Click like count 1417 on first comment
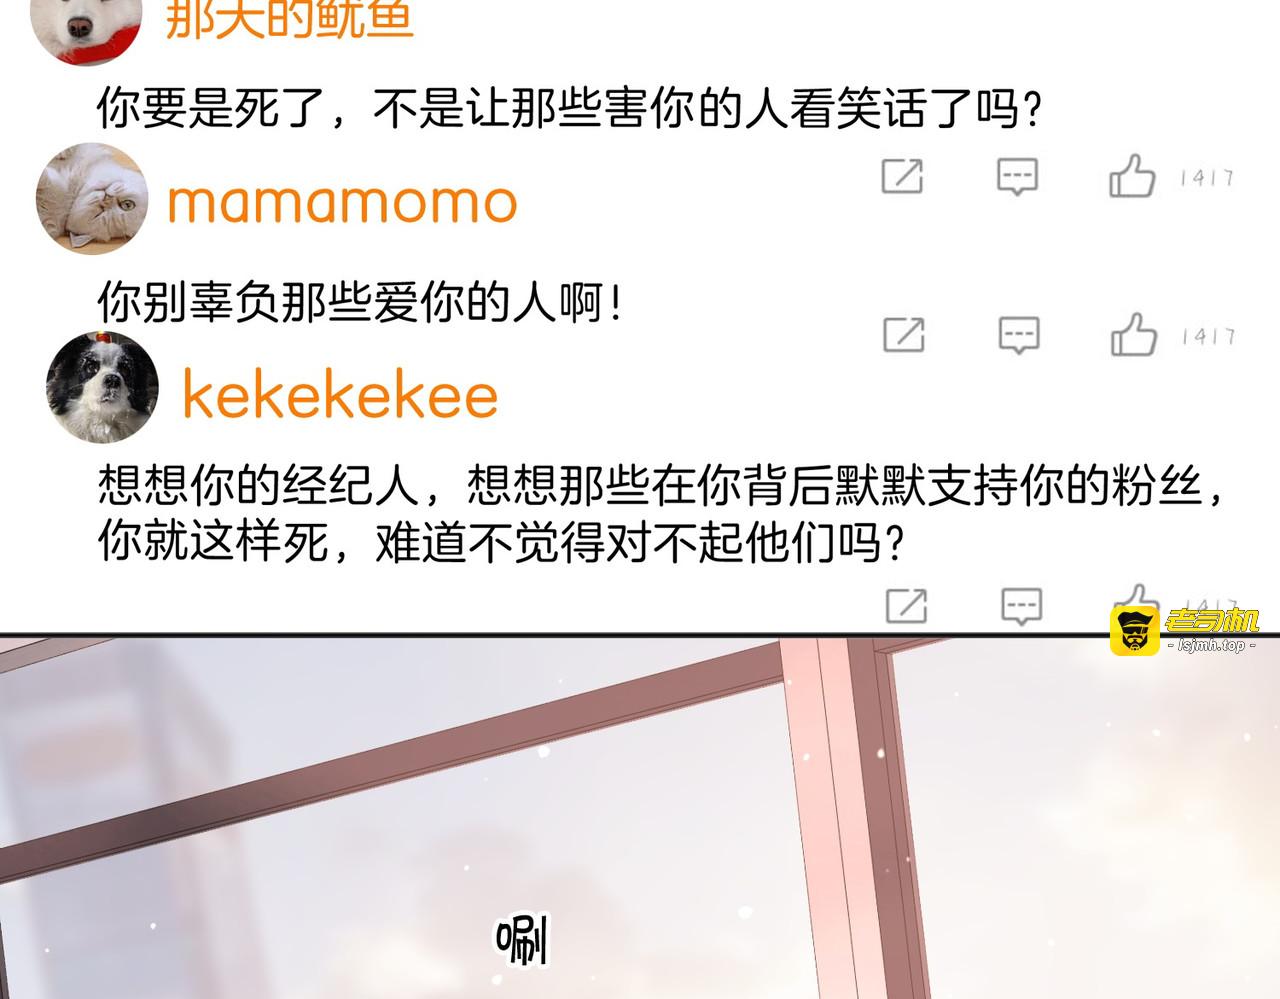Screen dimensions: 1280x999 click(1207, 178)
